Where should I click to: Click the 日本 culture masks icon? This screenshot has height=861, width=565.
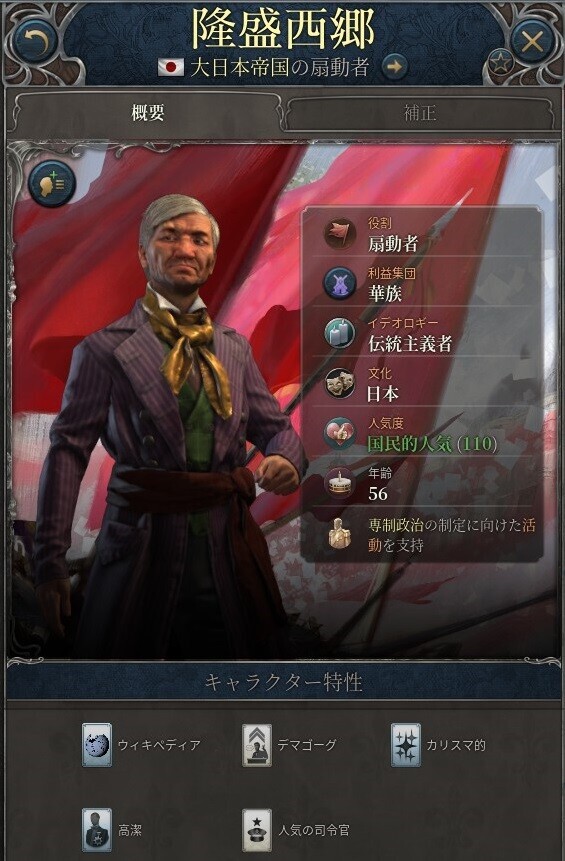[339, 383]
